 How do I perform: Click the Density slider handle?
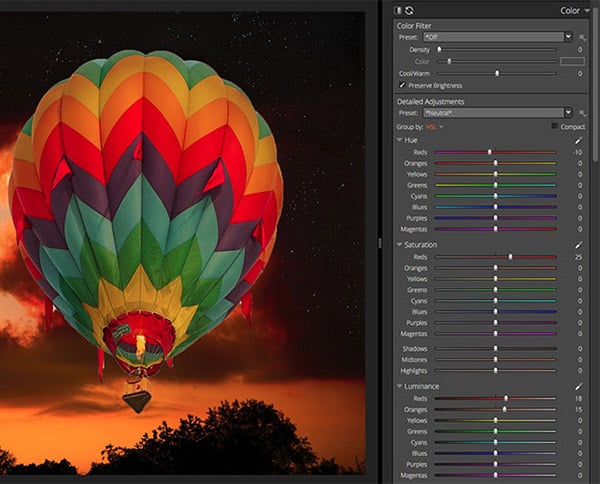439,49
